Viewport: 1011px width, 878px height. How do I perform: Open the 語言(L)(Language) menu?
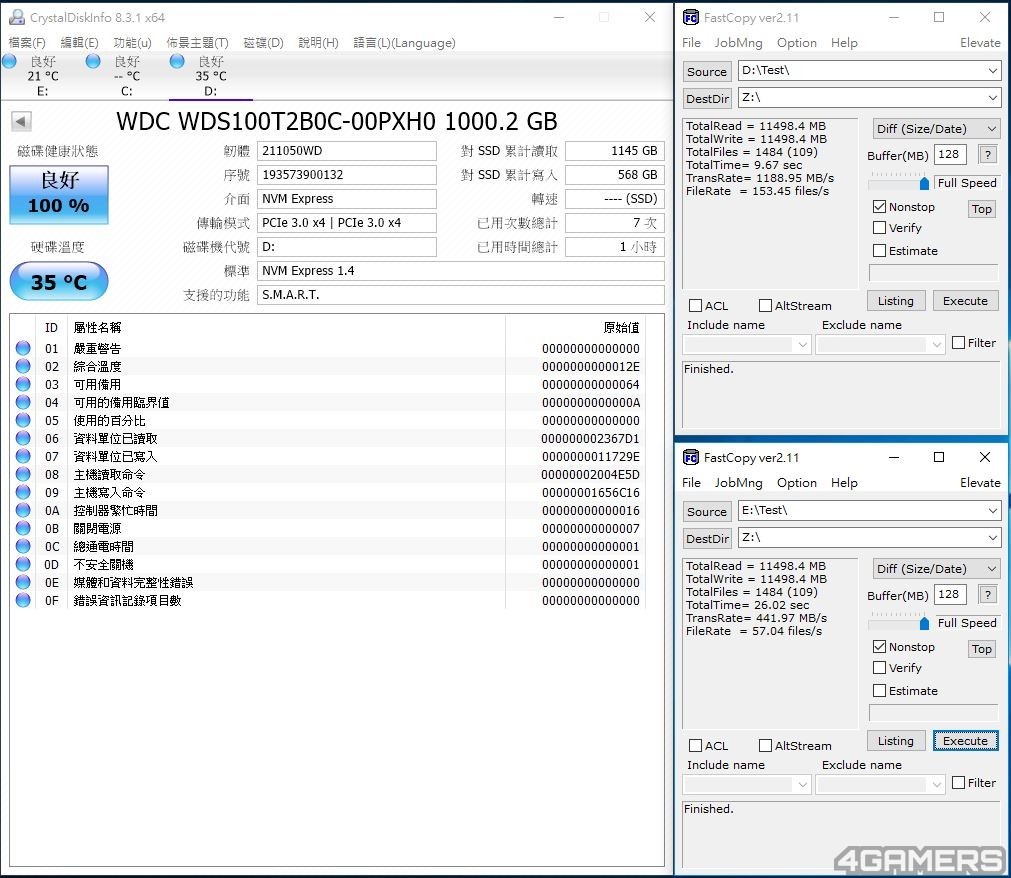pos(404,43)
